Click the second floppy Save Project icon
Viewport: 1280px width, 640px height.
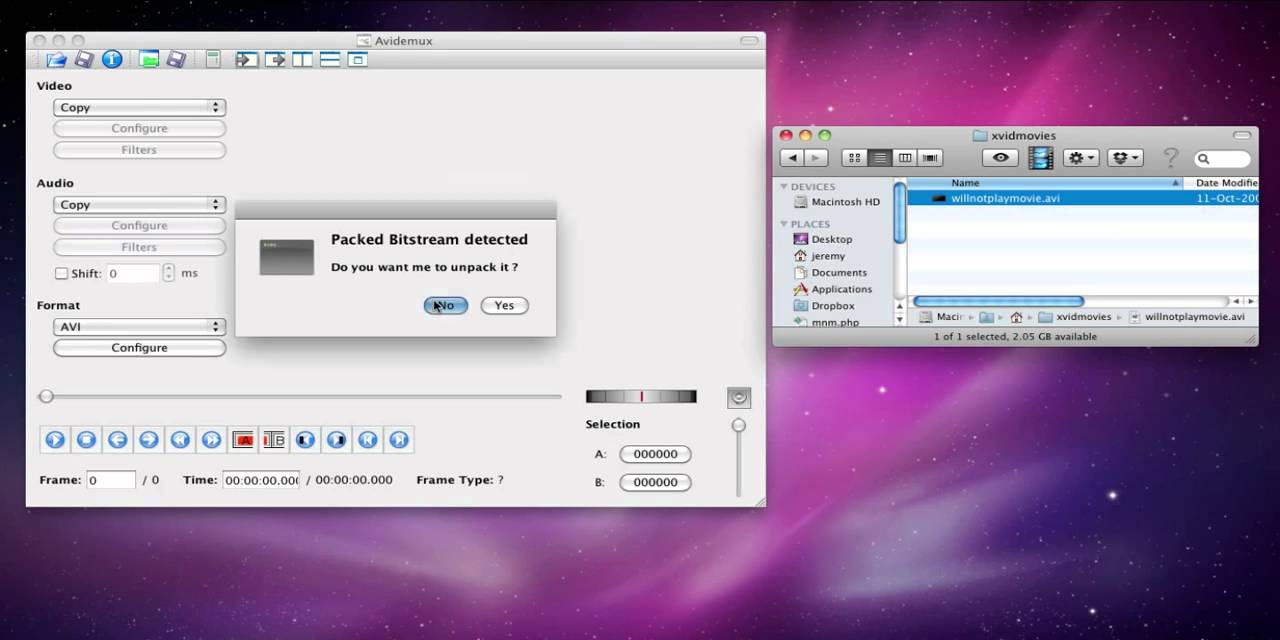[176, 60]
